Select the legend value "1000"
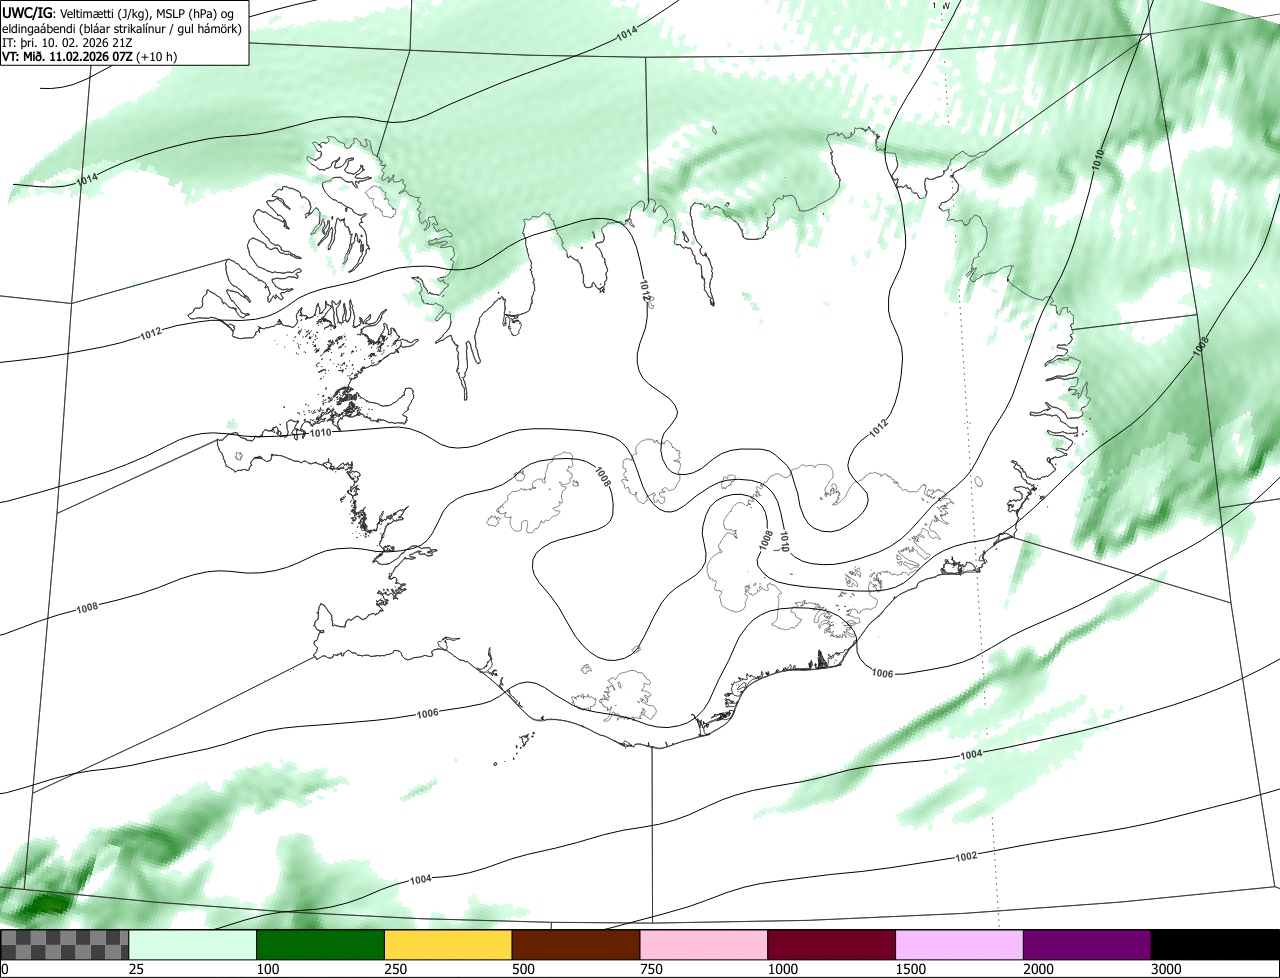 pyautogui.click(x=783, y=969)
